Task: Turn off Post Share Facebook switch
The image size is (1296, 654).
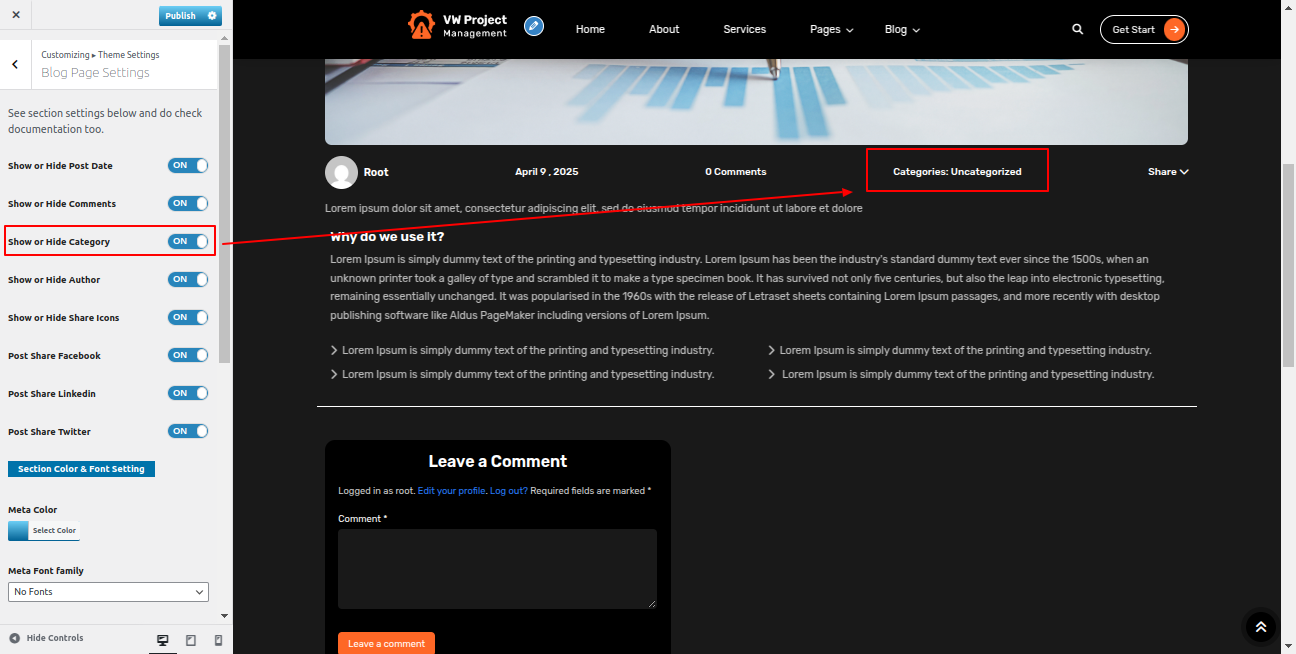Action: [188, 356]
